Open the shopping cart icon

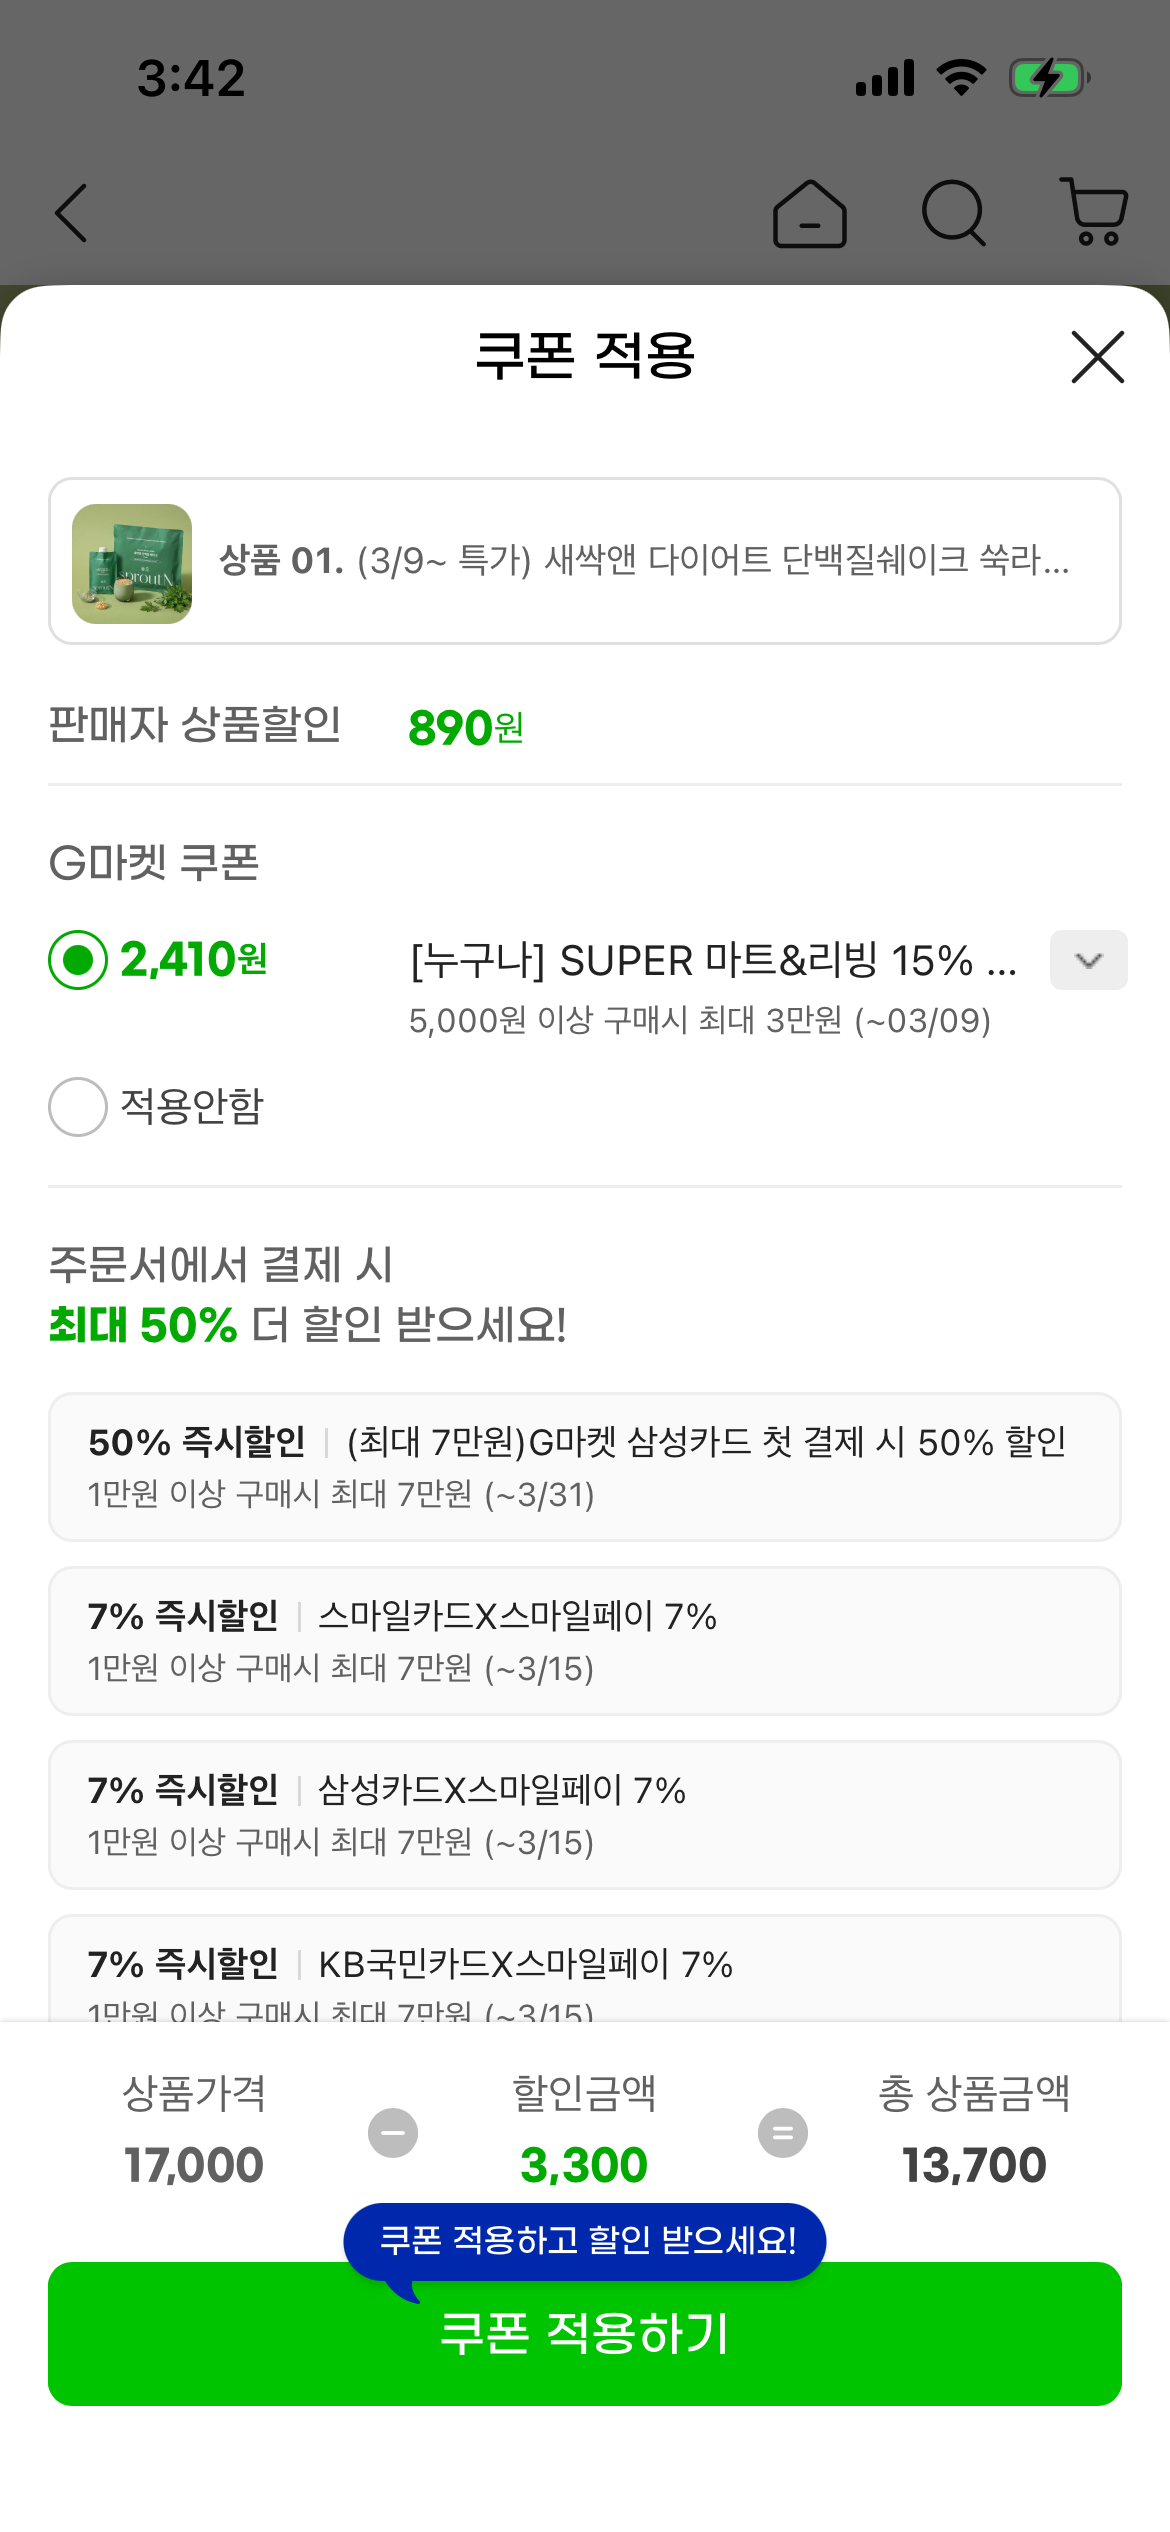(x=1095, y=212)
